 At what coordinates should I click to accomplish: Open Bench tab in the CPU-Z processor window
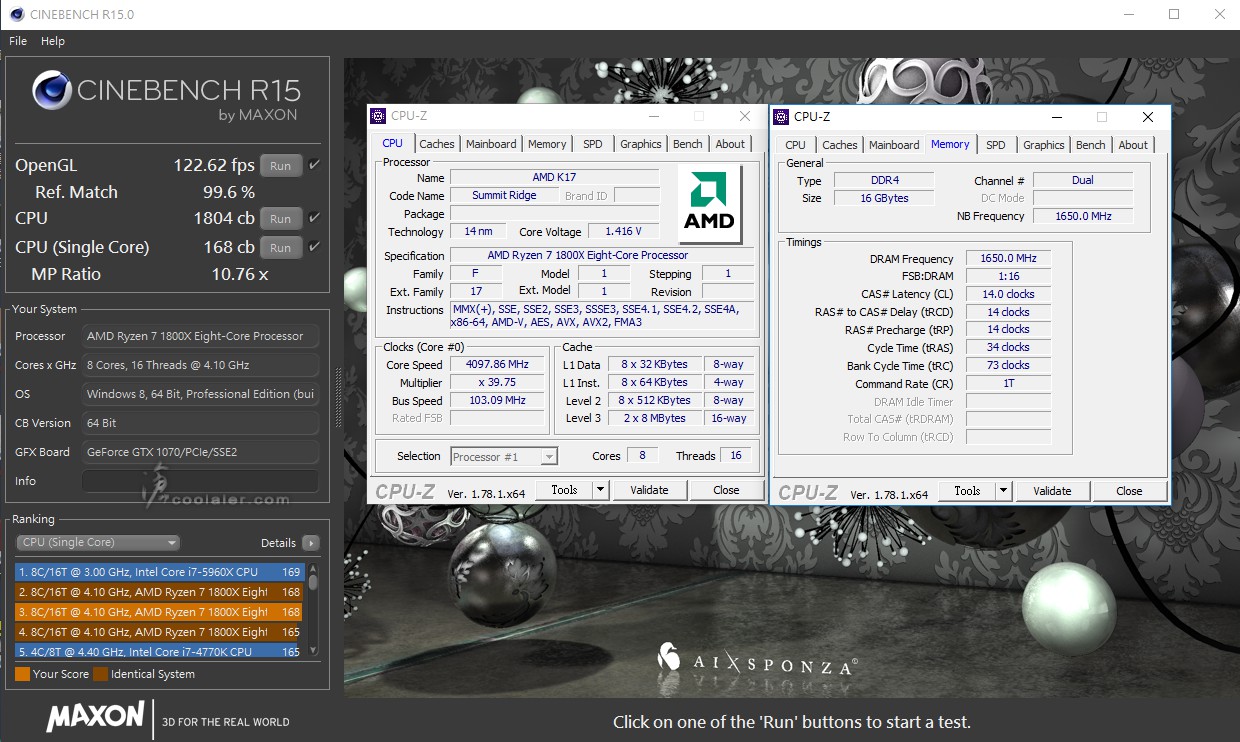[688, 144]
